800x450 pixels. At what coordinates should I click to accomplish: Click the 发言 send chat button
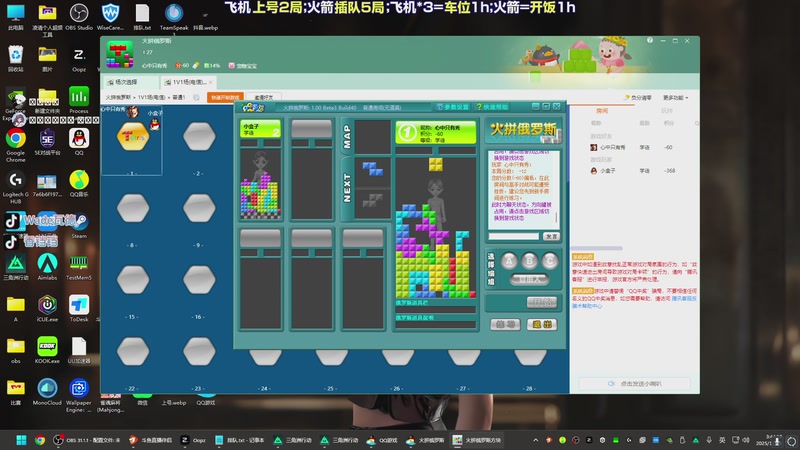pyautogui.click(x=551, y=237)
